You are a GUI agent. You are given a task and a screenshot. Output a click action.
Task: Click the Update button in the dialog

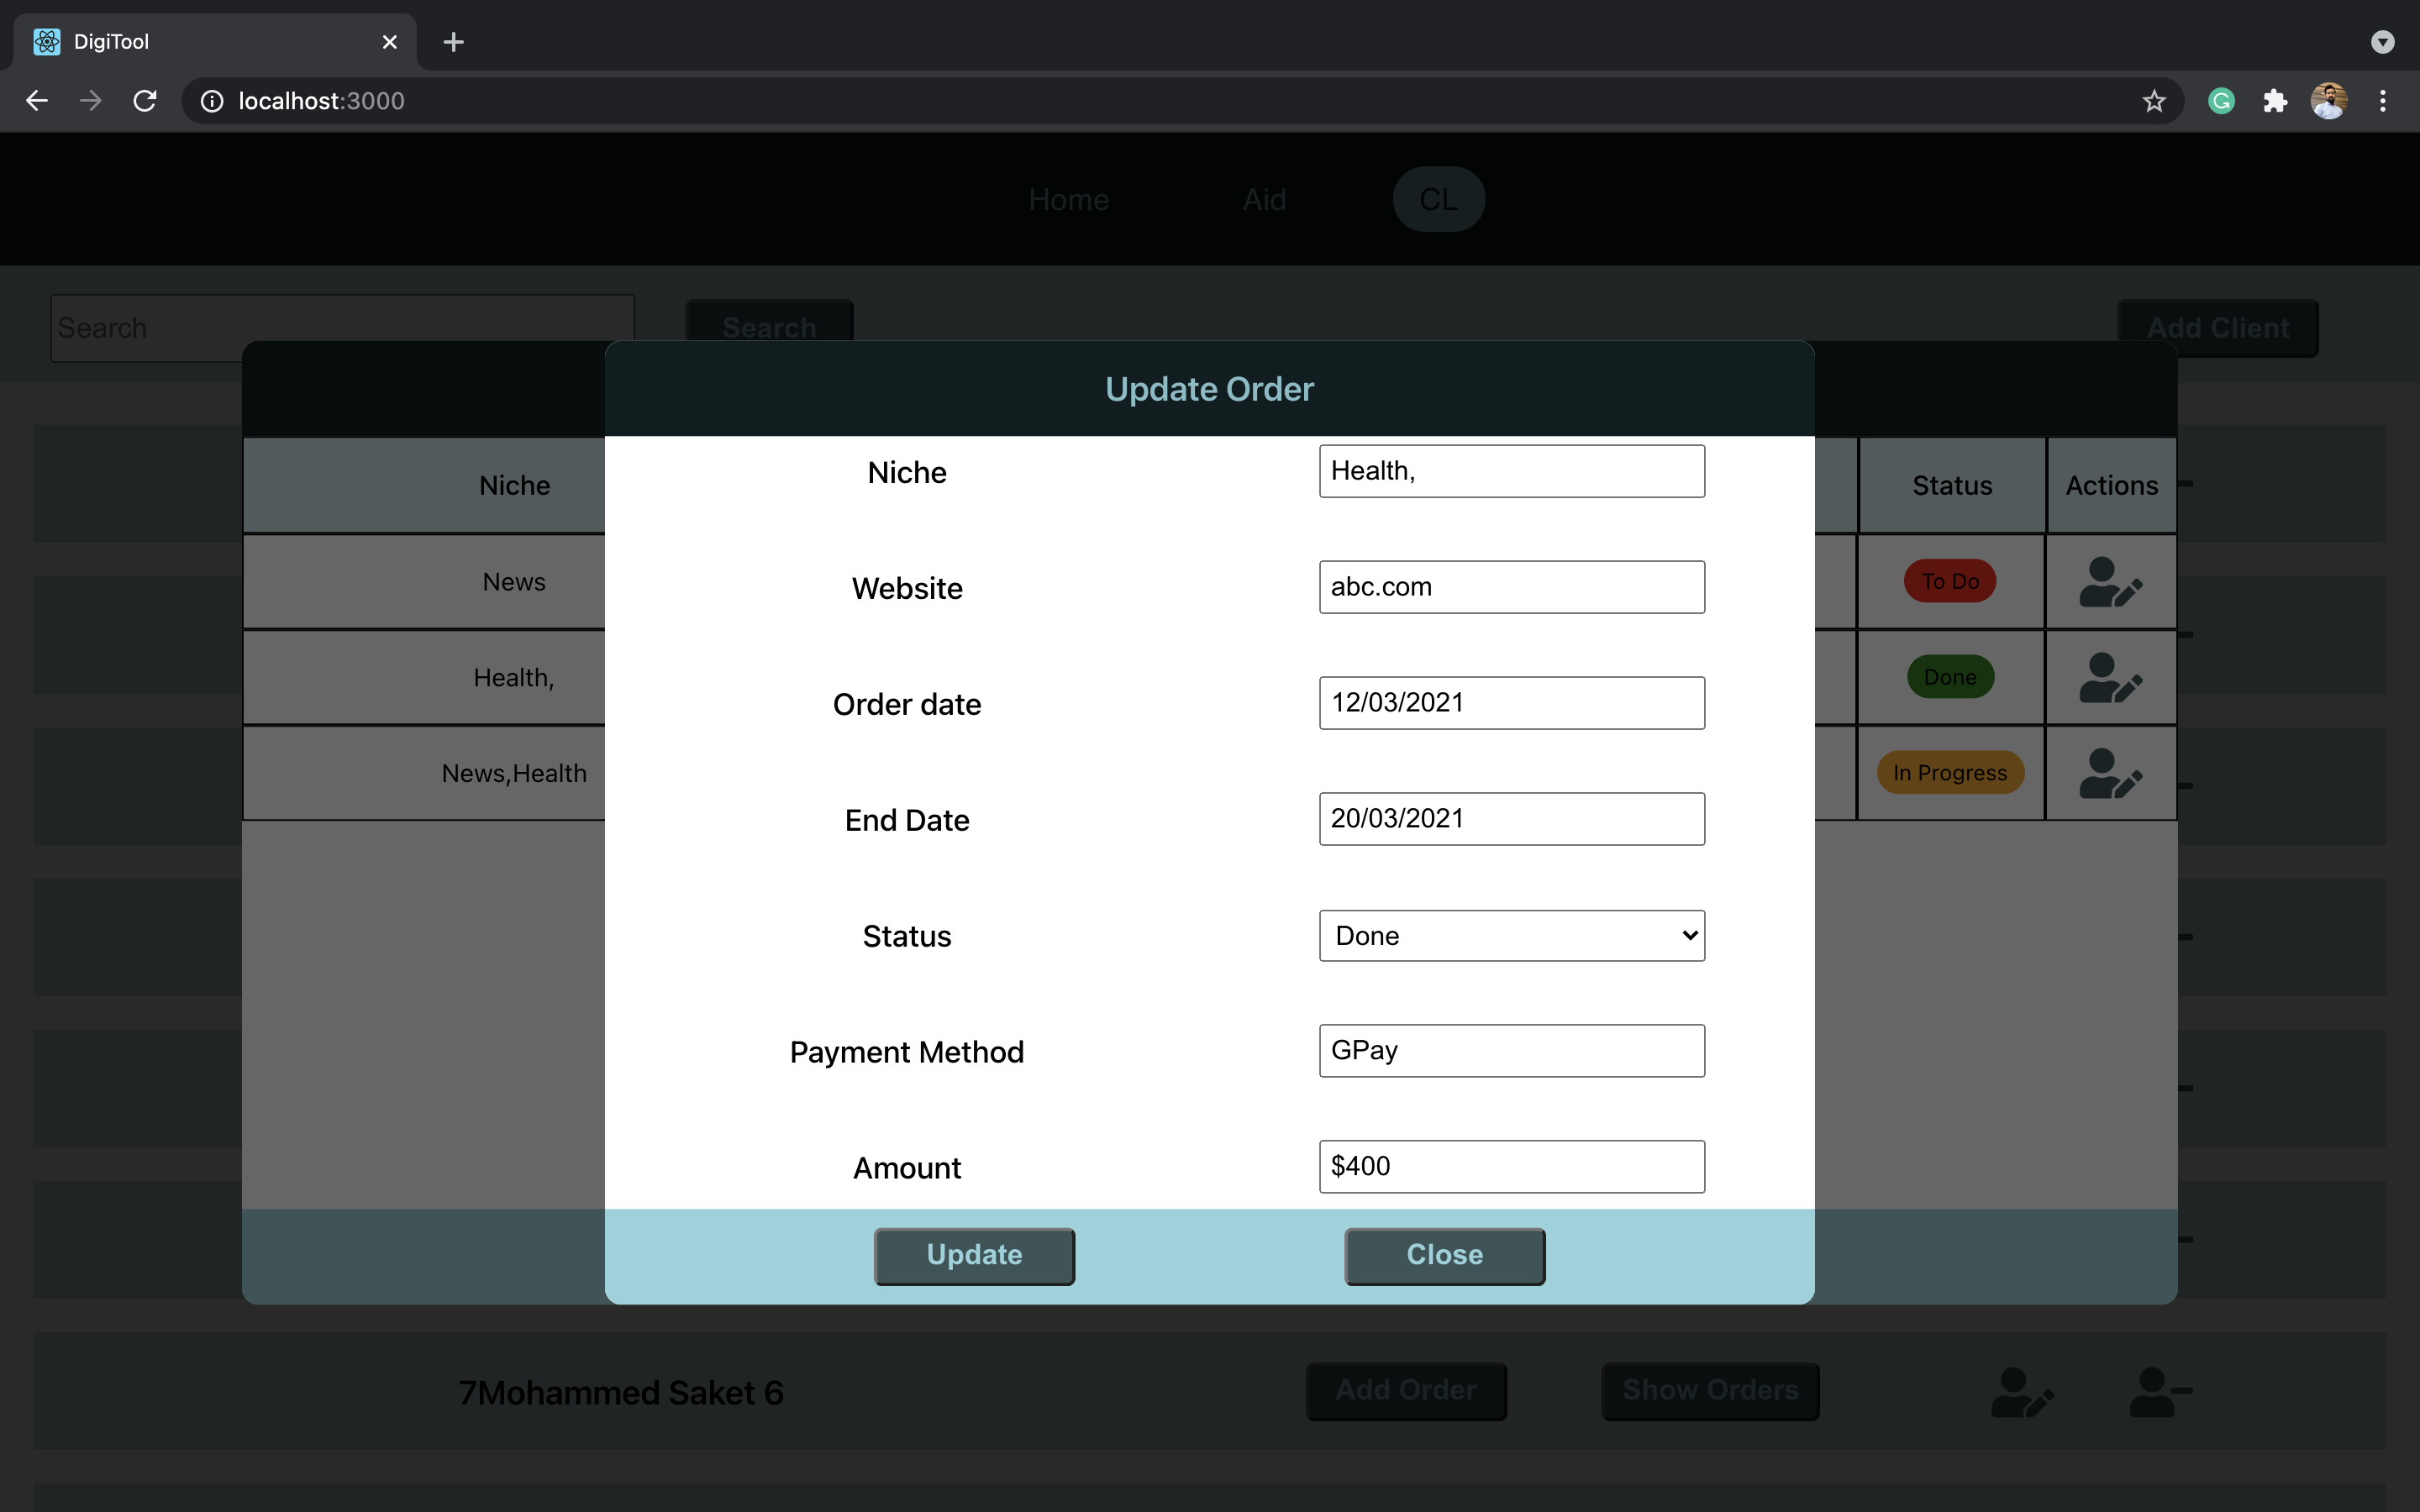(973, 1255)
